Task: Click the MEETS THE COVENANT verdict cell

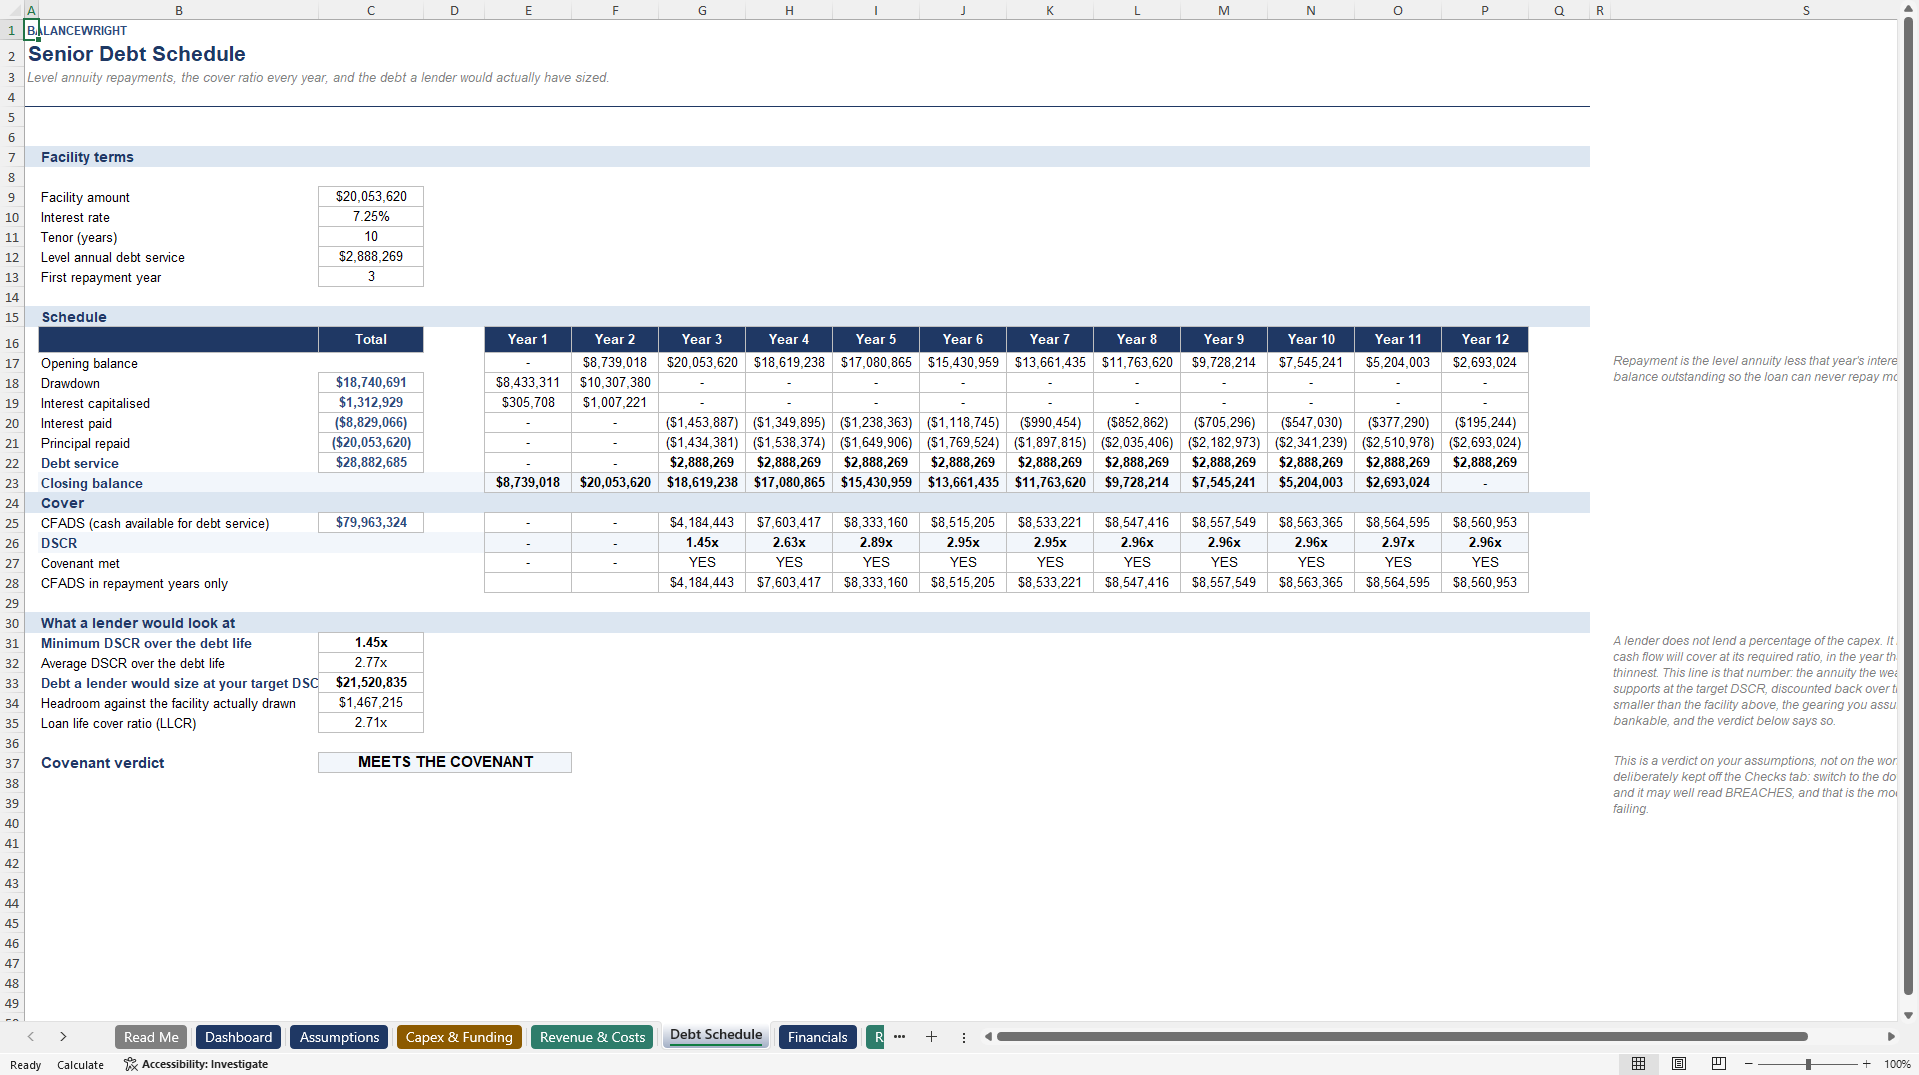Action: click(x=445, y=762)
